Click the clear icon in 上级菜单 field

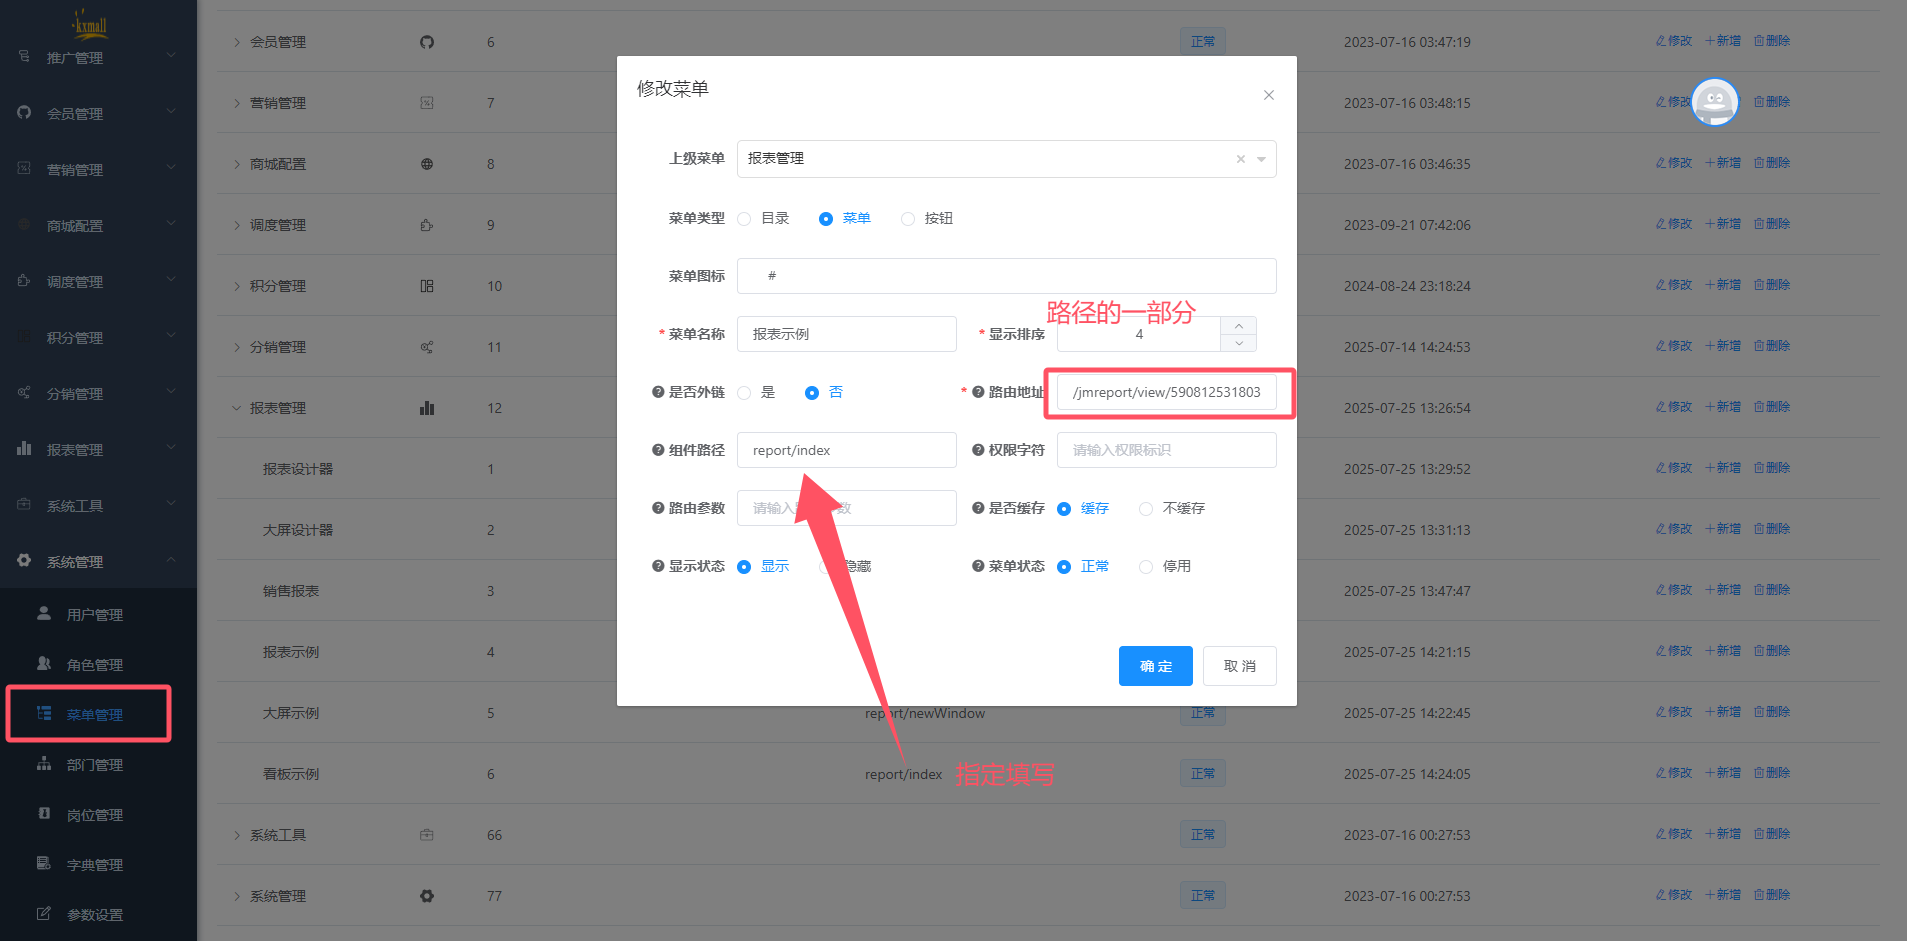pos(1240,159)
